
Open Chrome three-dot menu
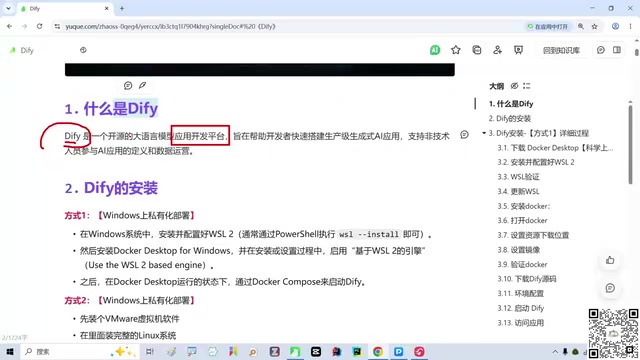(x=630, y=26)
